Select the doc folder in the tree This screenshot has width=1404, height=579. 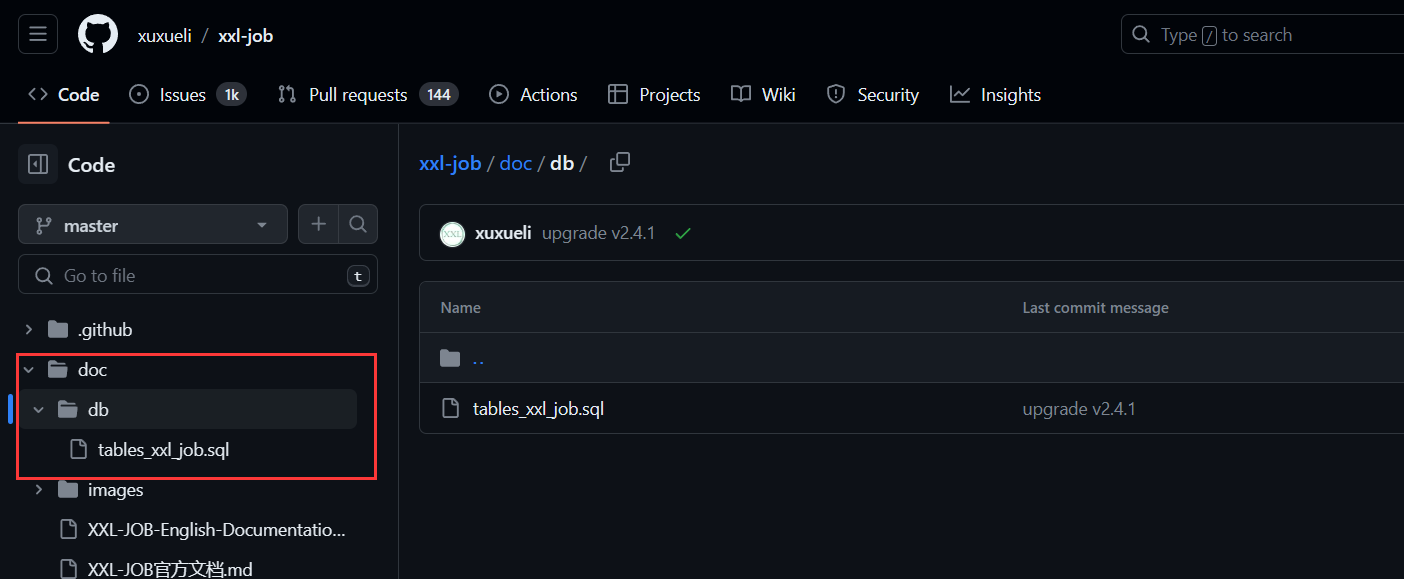click(x=92, y=370)
